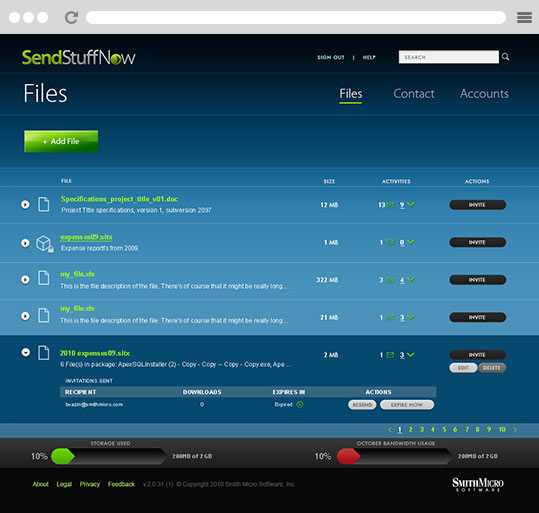Click the Add File button
Screen dimensions: 539x513
[x=61, y=141]
